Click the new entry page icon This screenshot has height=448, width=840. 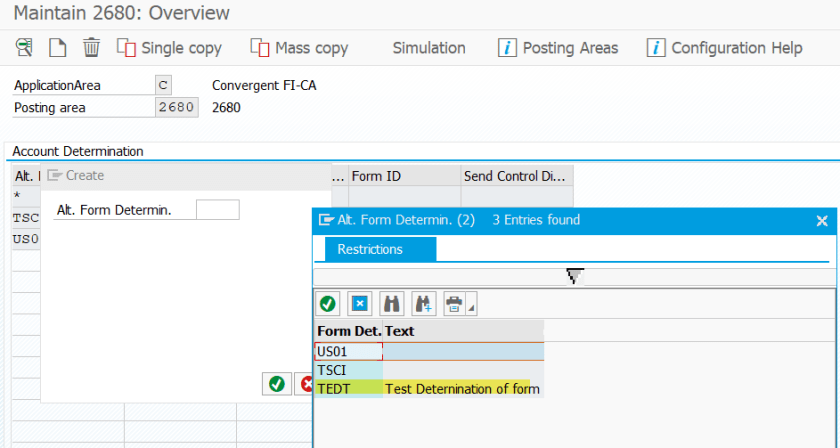click(57, 47)
